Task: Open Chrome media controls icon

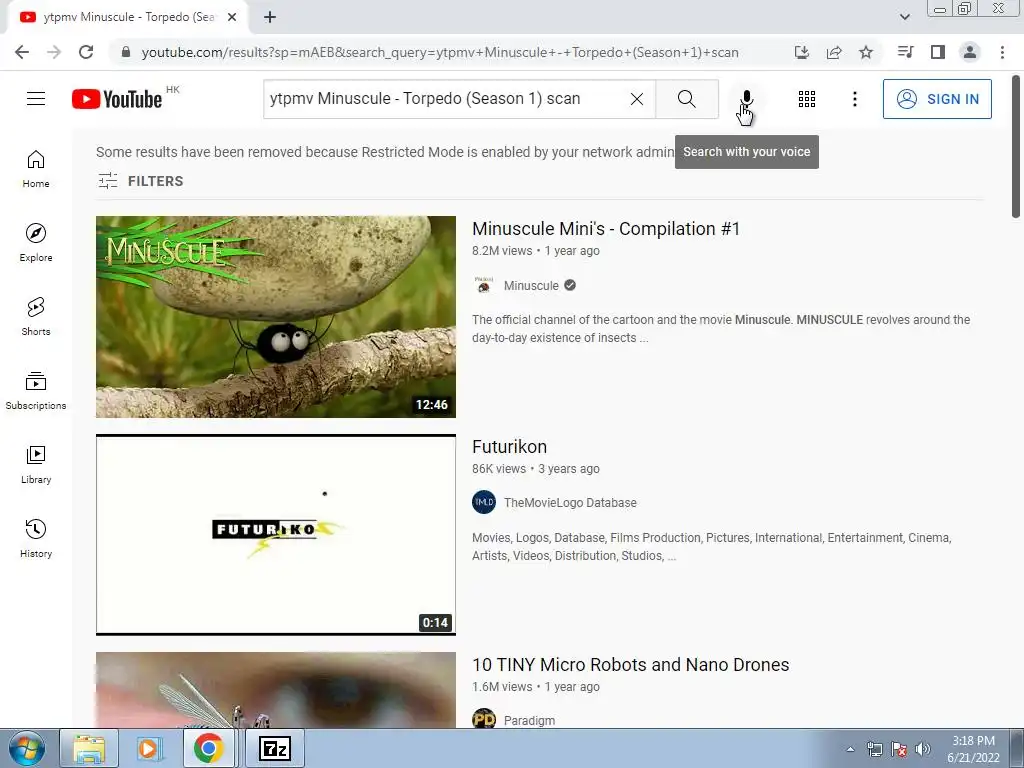Action: point(905,52)
